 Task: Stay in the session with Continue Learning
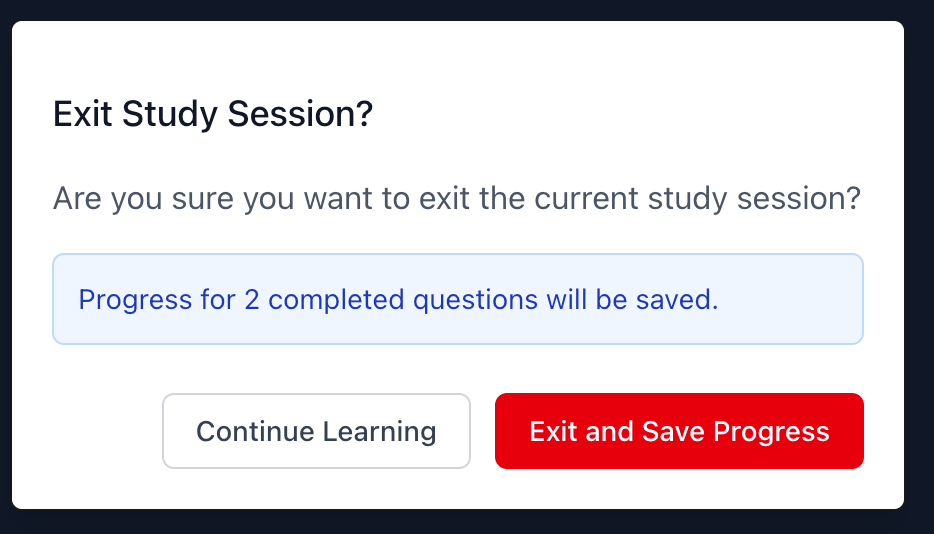tap(316, 431)
